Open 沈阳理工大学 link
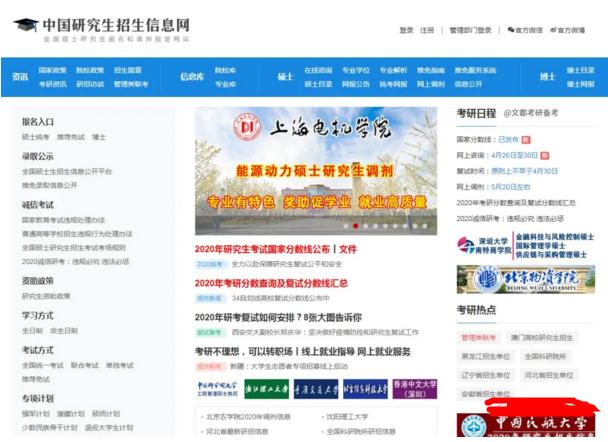The height and width of the screenshot is (442, 608). (347, 417)
